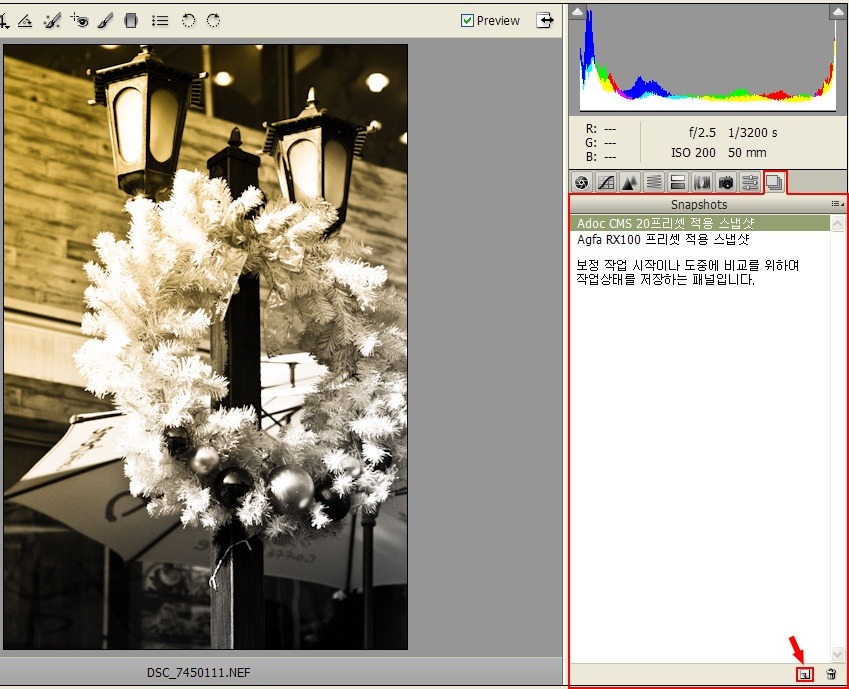Open the Snapshots panel flyout menu
Image resolution: width=849 pixels, height=689 pixels.
pyautogui.click(x=837, y=204)
